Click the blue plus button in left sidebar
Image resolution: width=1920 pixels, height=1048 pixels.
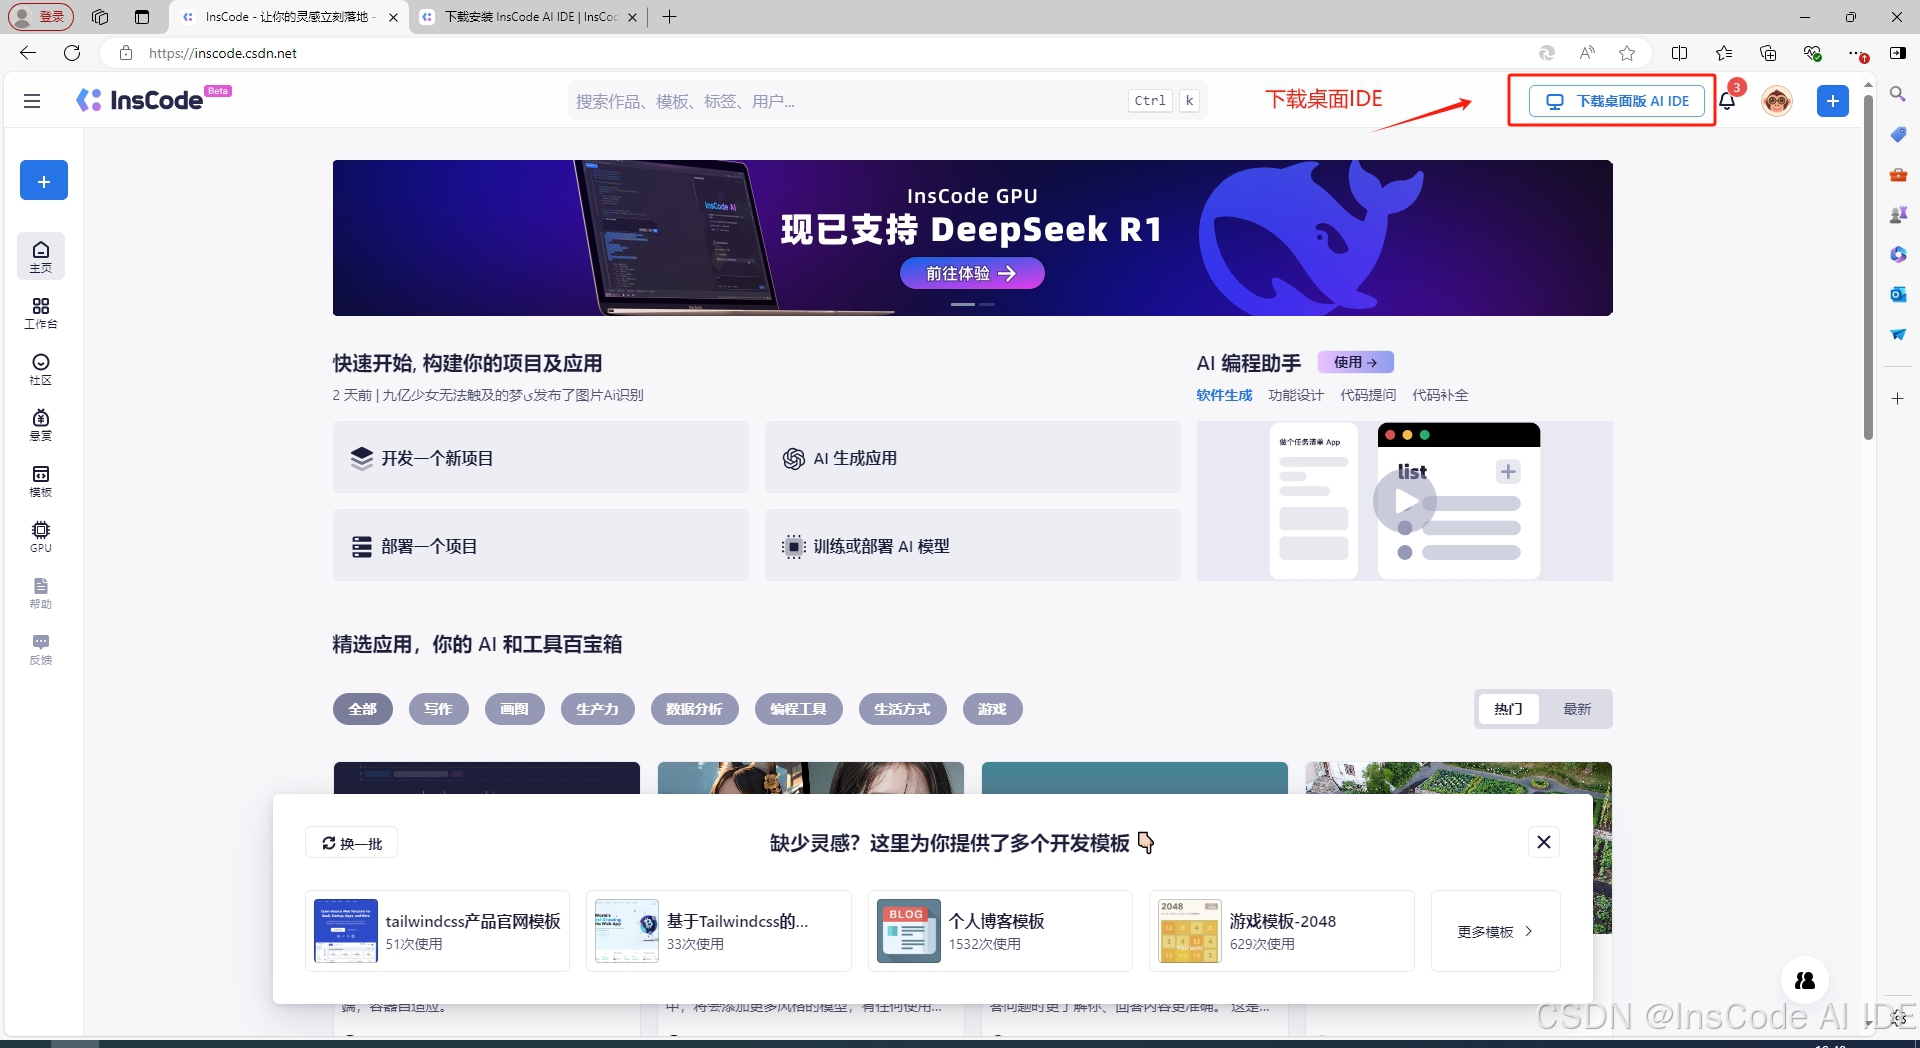pos(44,181)
